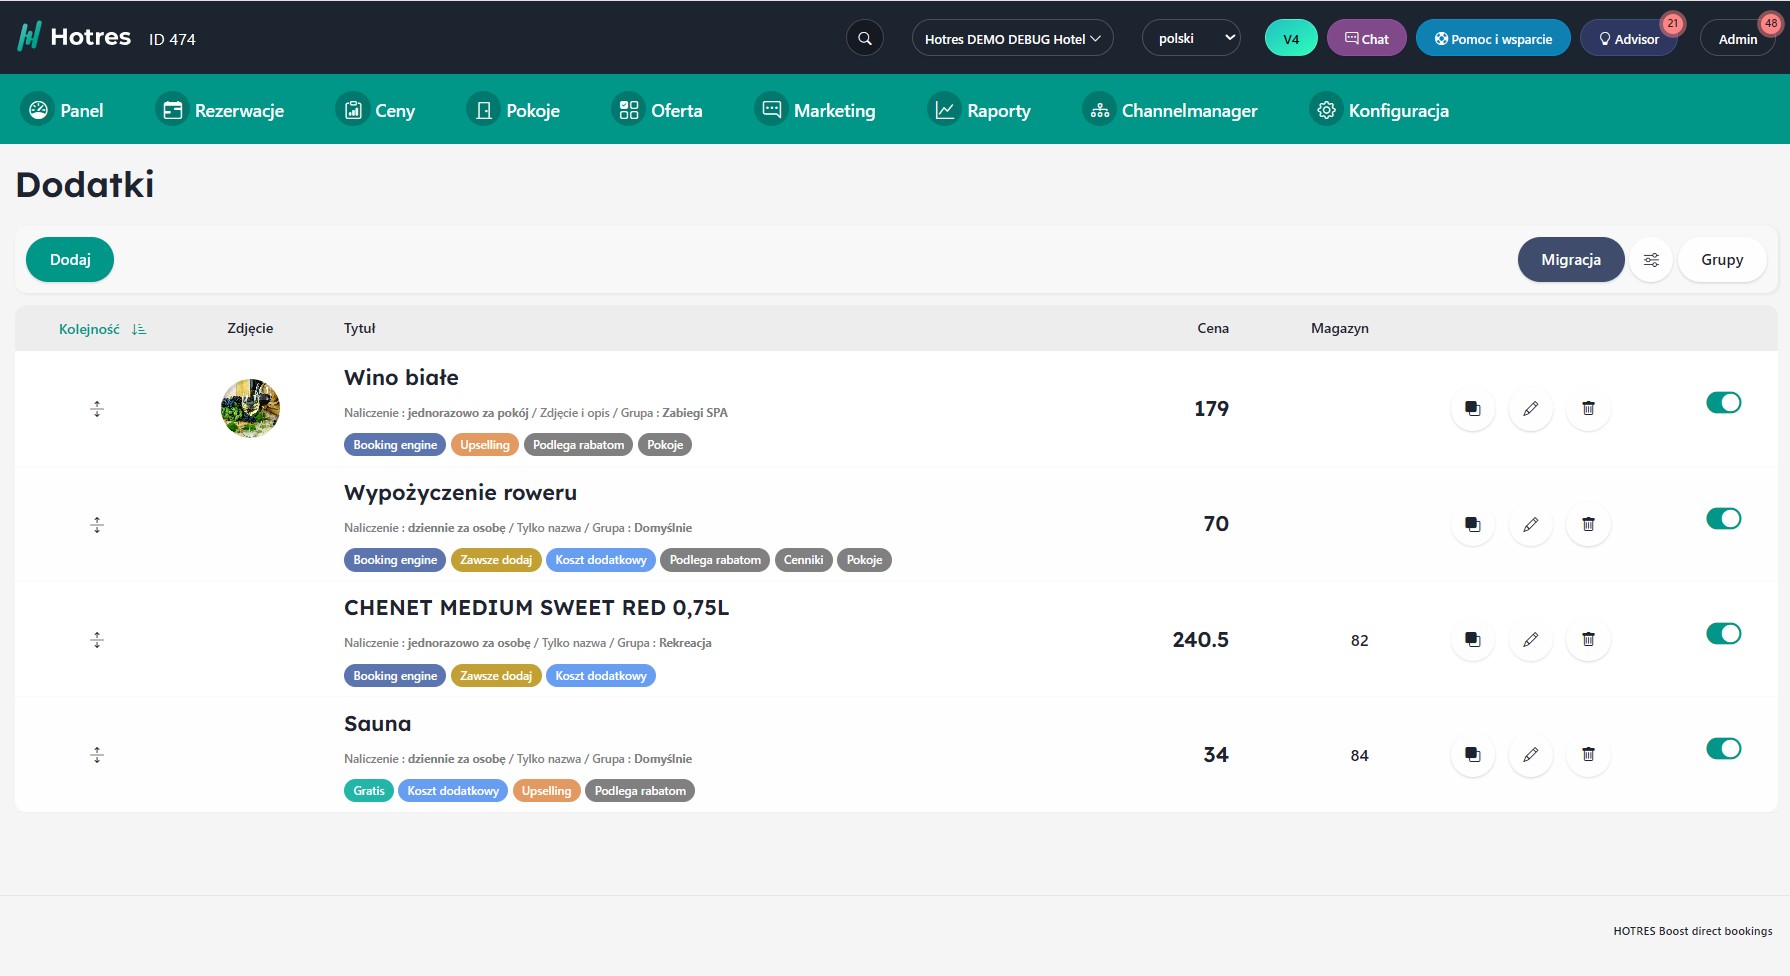Delete the Wino białe add-on

(1588, 409)
